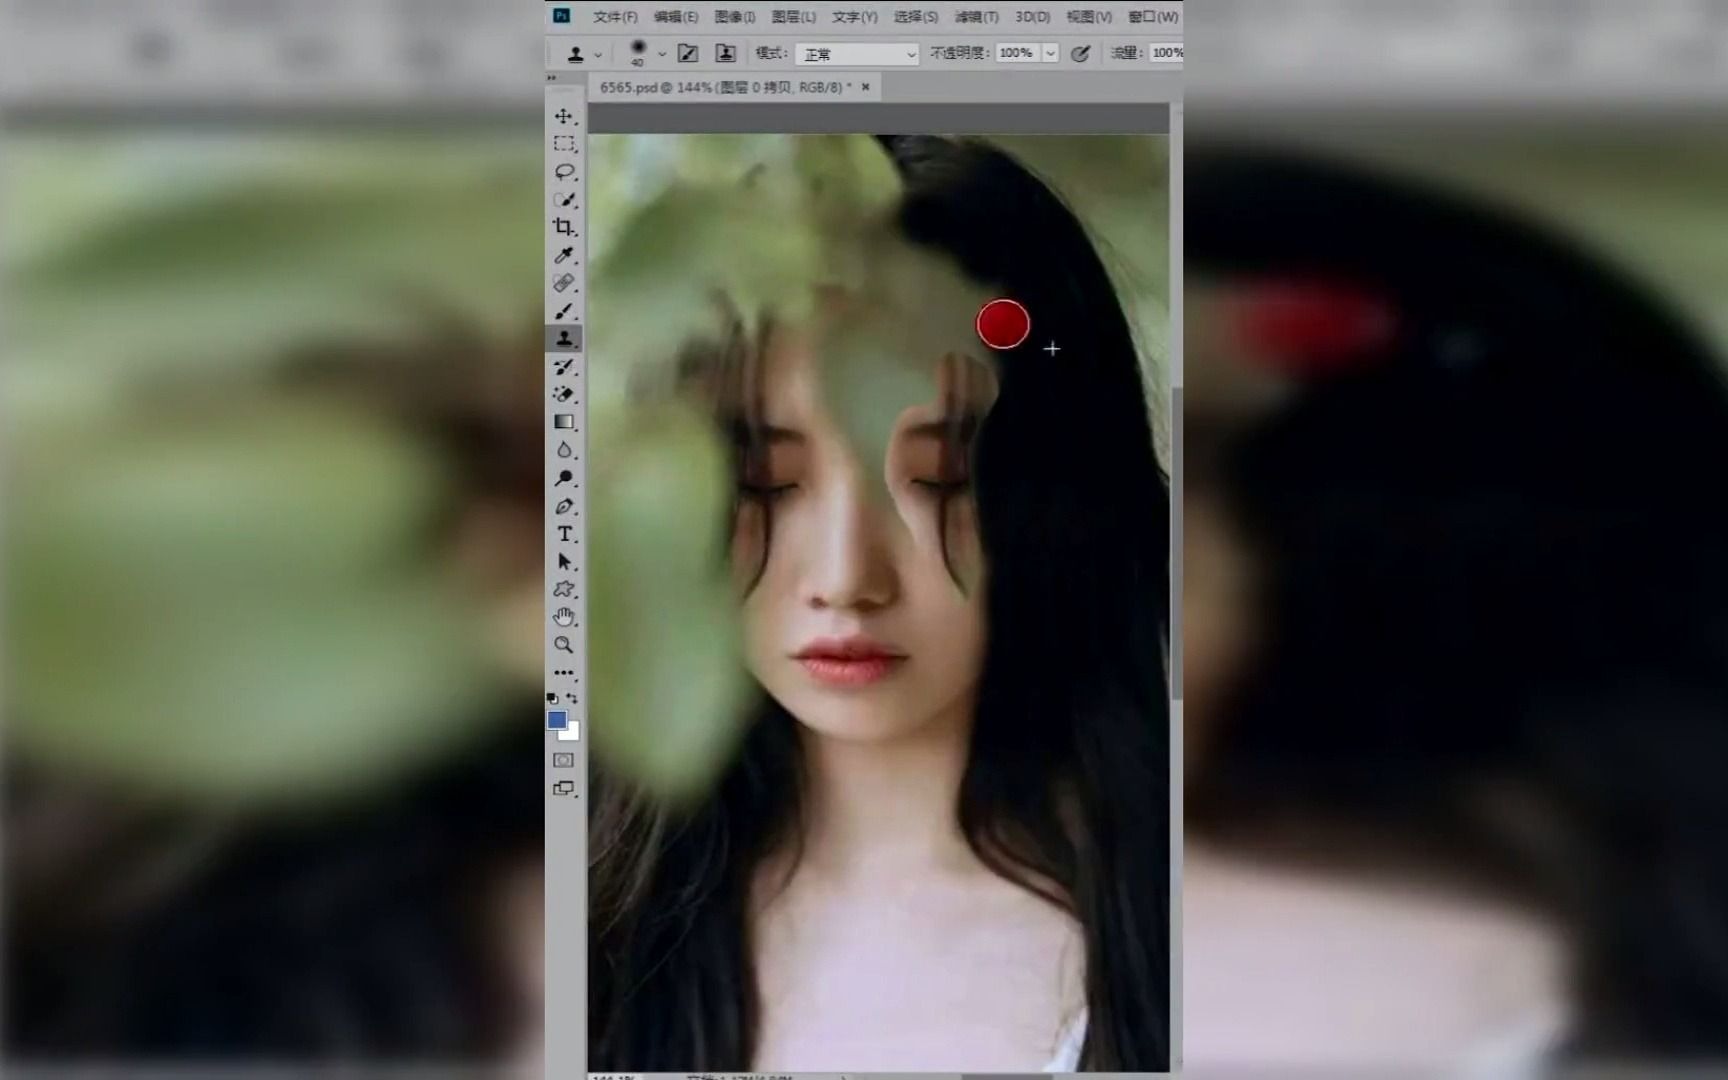Open the 3D(D) menu
Viewport: 1728px width, 1080px height.
coord(1033,17)
